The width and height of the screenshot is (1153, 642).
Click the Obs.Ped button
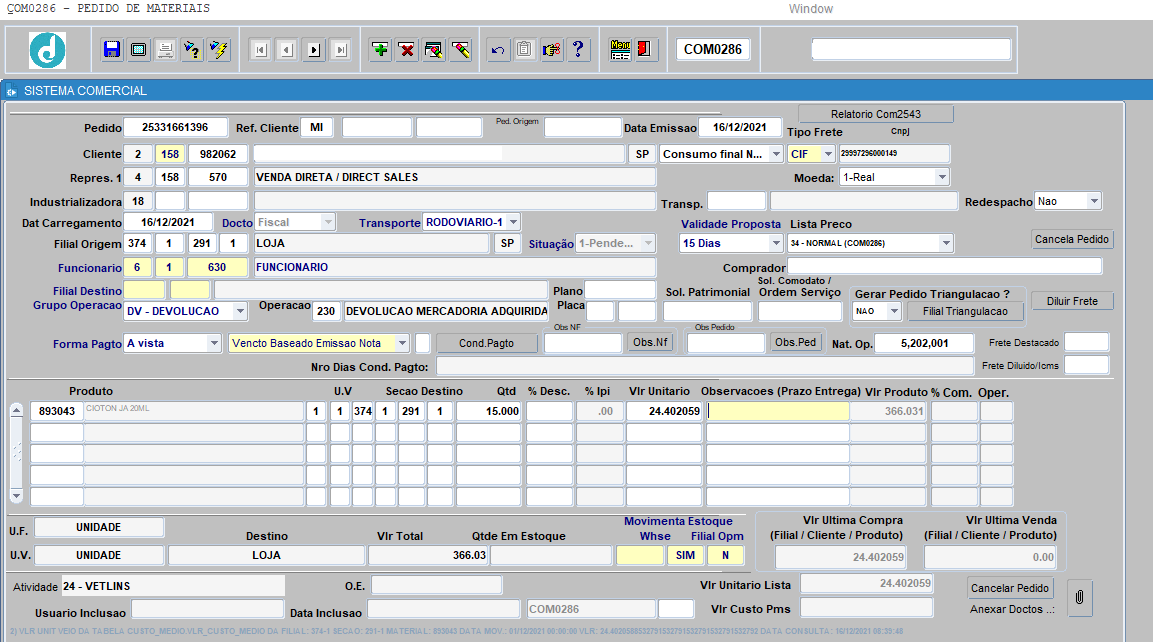(x=796, y=342)
